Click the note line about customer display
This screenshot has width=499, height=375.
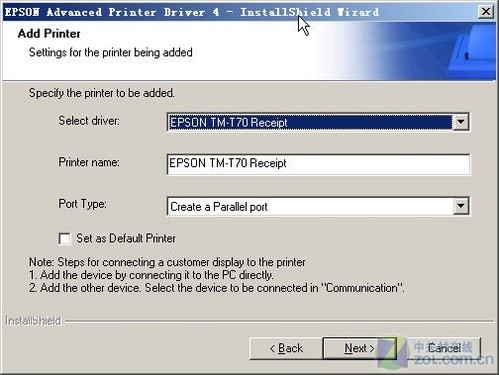(167, 262)
